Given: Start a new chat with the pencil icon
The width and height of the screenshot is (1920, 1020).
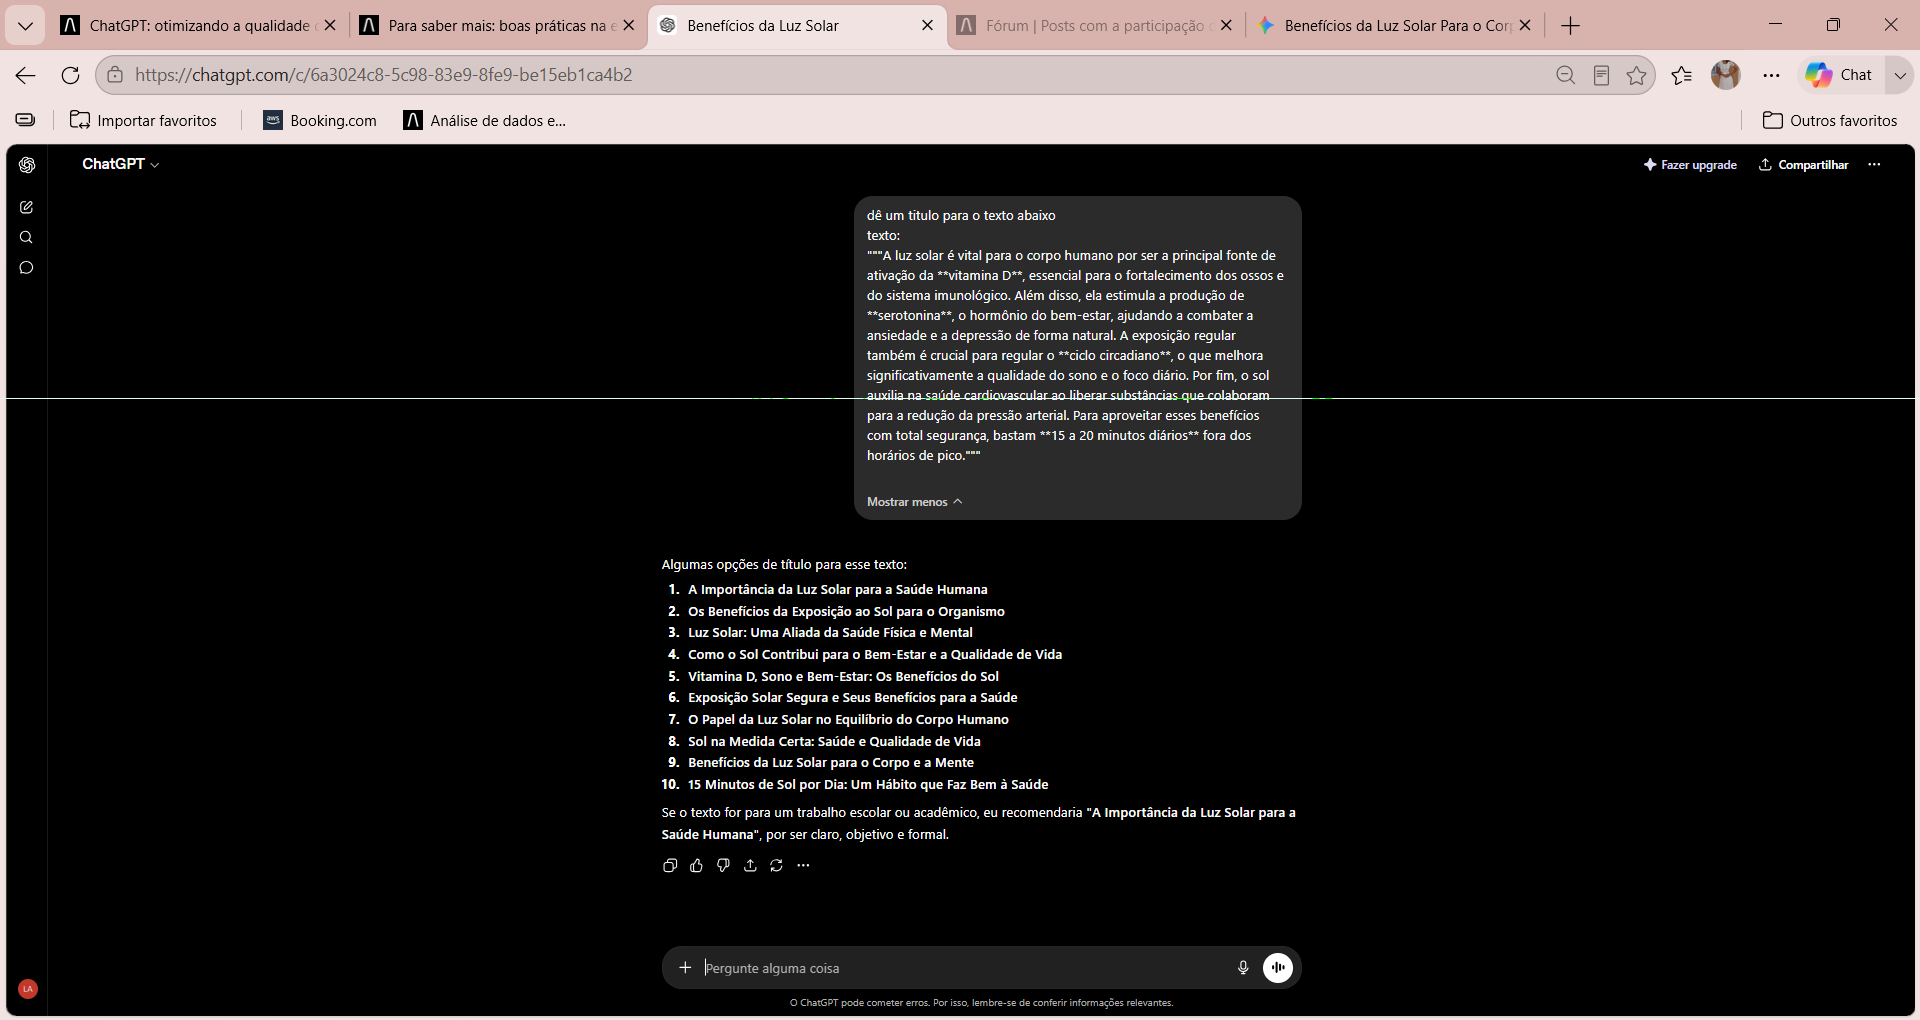Looking at the screenshot, I should coord(27,207).
